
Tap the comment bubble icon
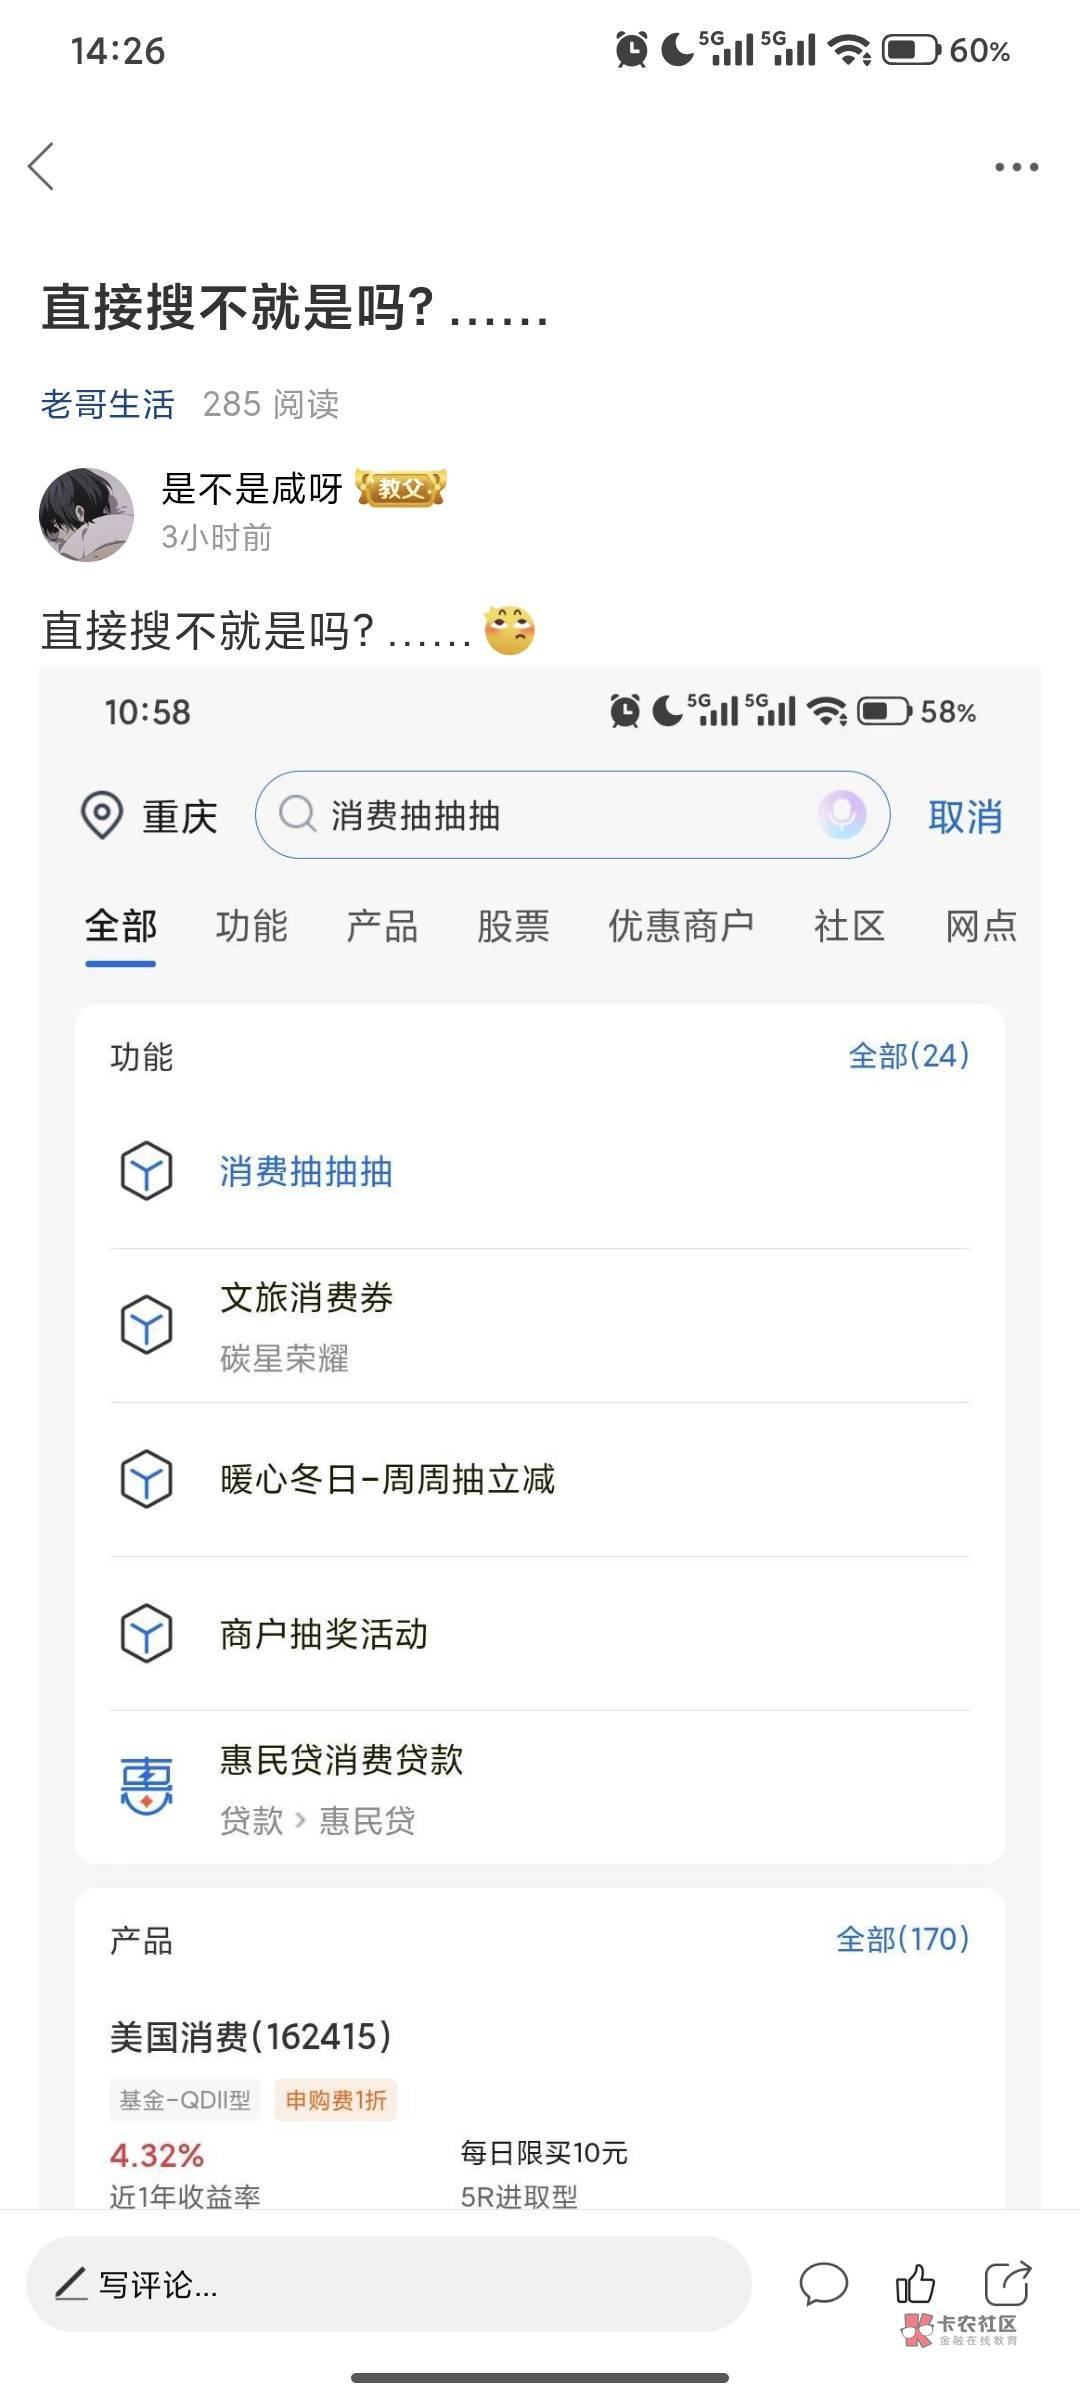click(823, 2284)
